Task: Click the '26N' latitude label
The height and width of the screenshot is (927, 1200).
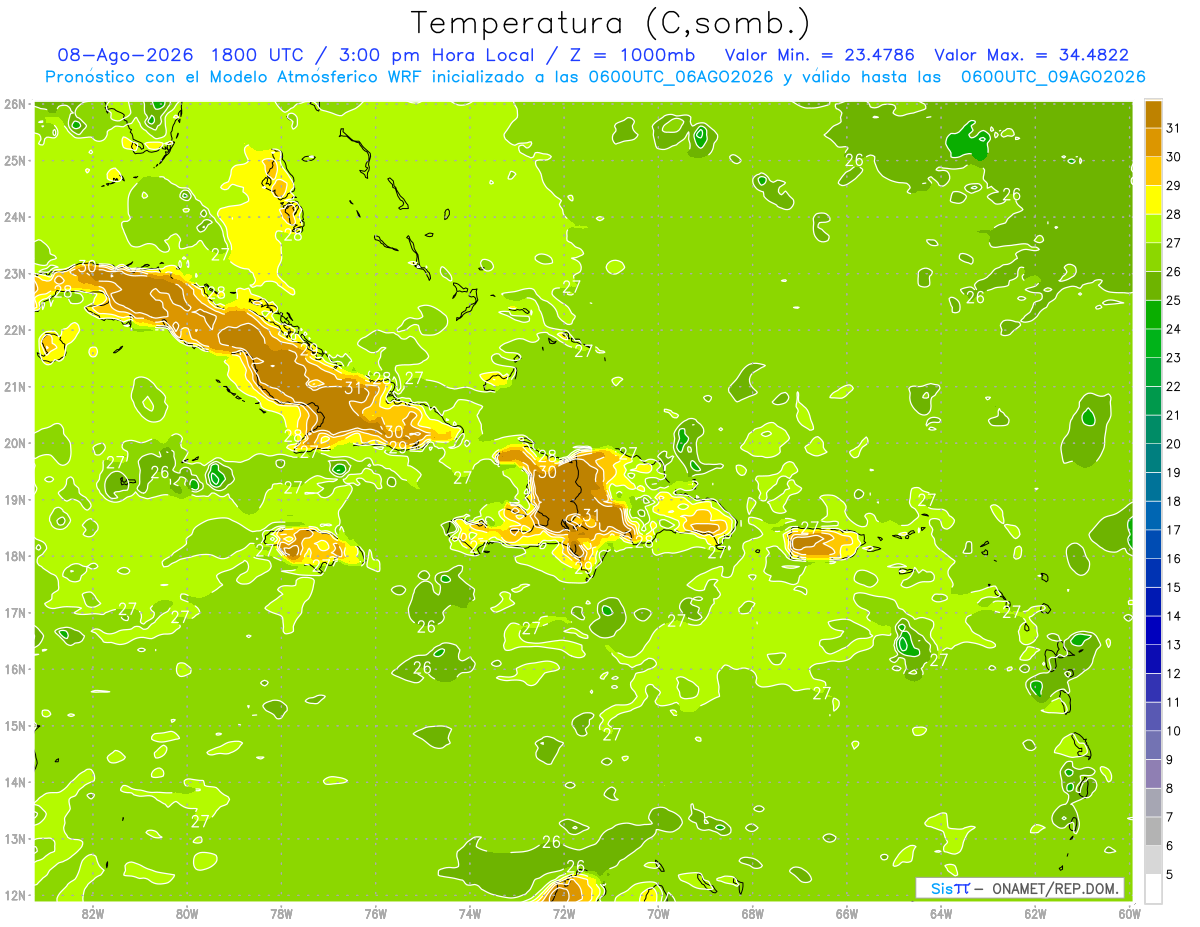Action: coord(15,104)
